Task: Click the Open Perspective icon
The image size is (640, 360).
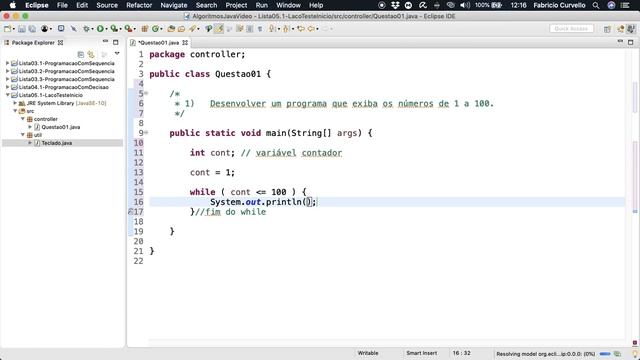Action: [x=607, y=29]
